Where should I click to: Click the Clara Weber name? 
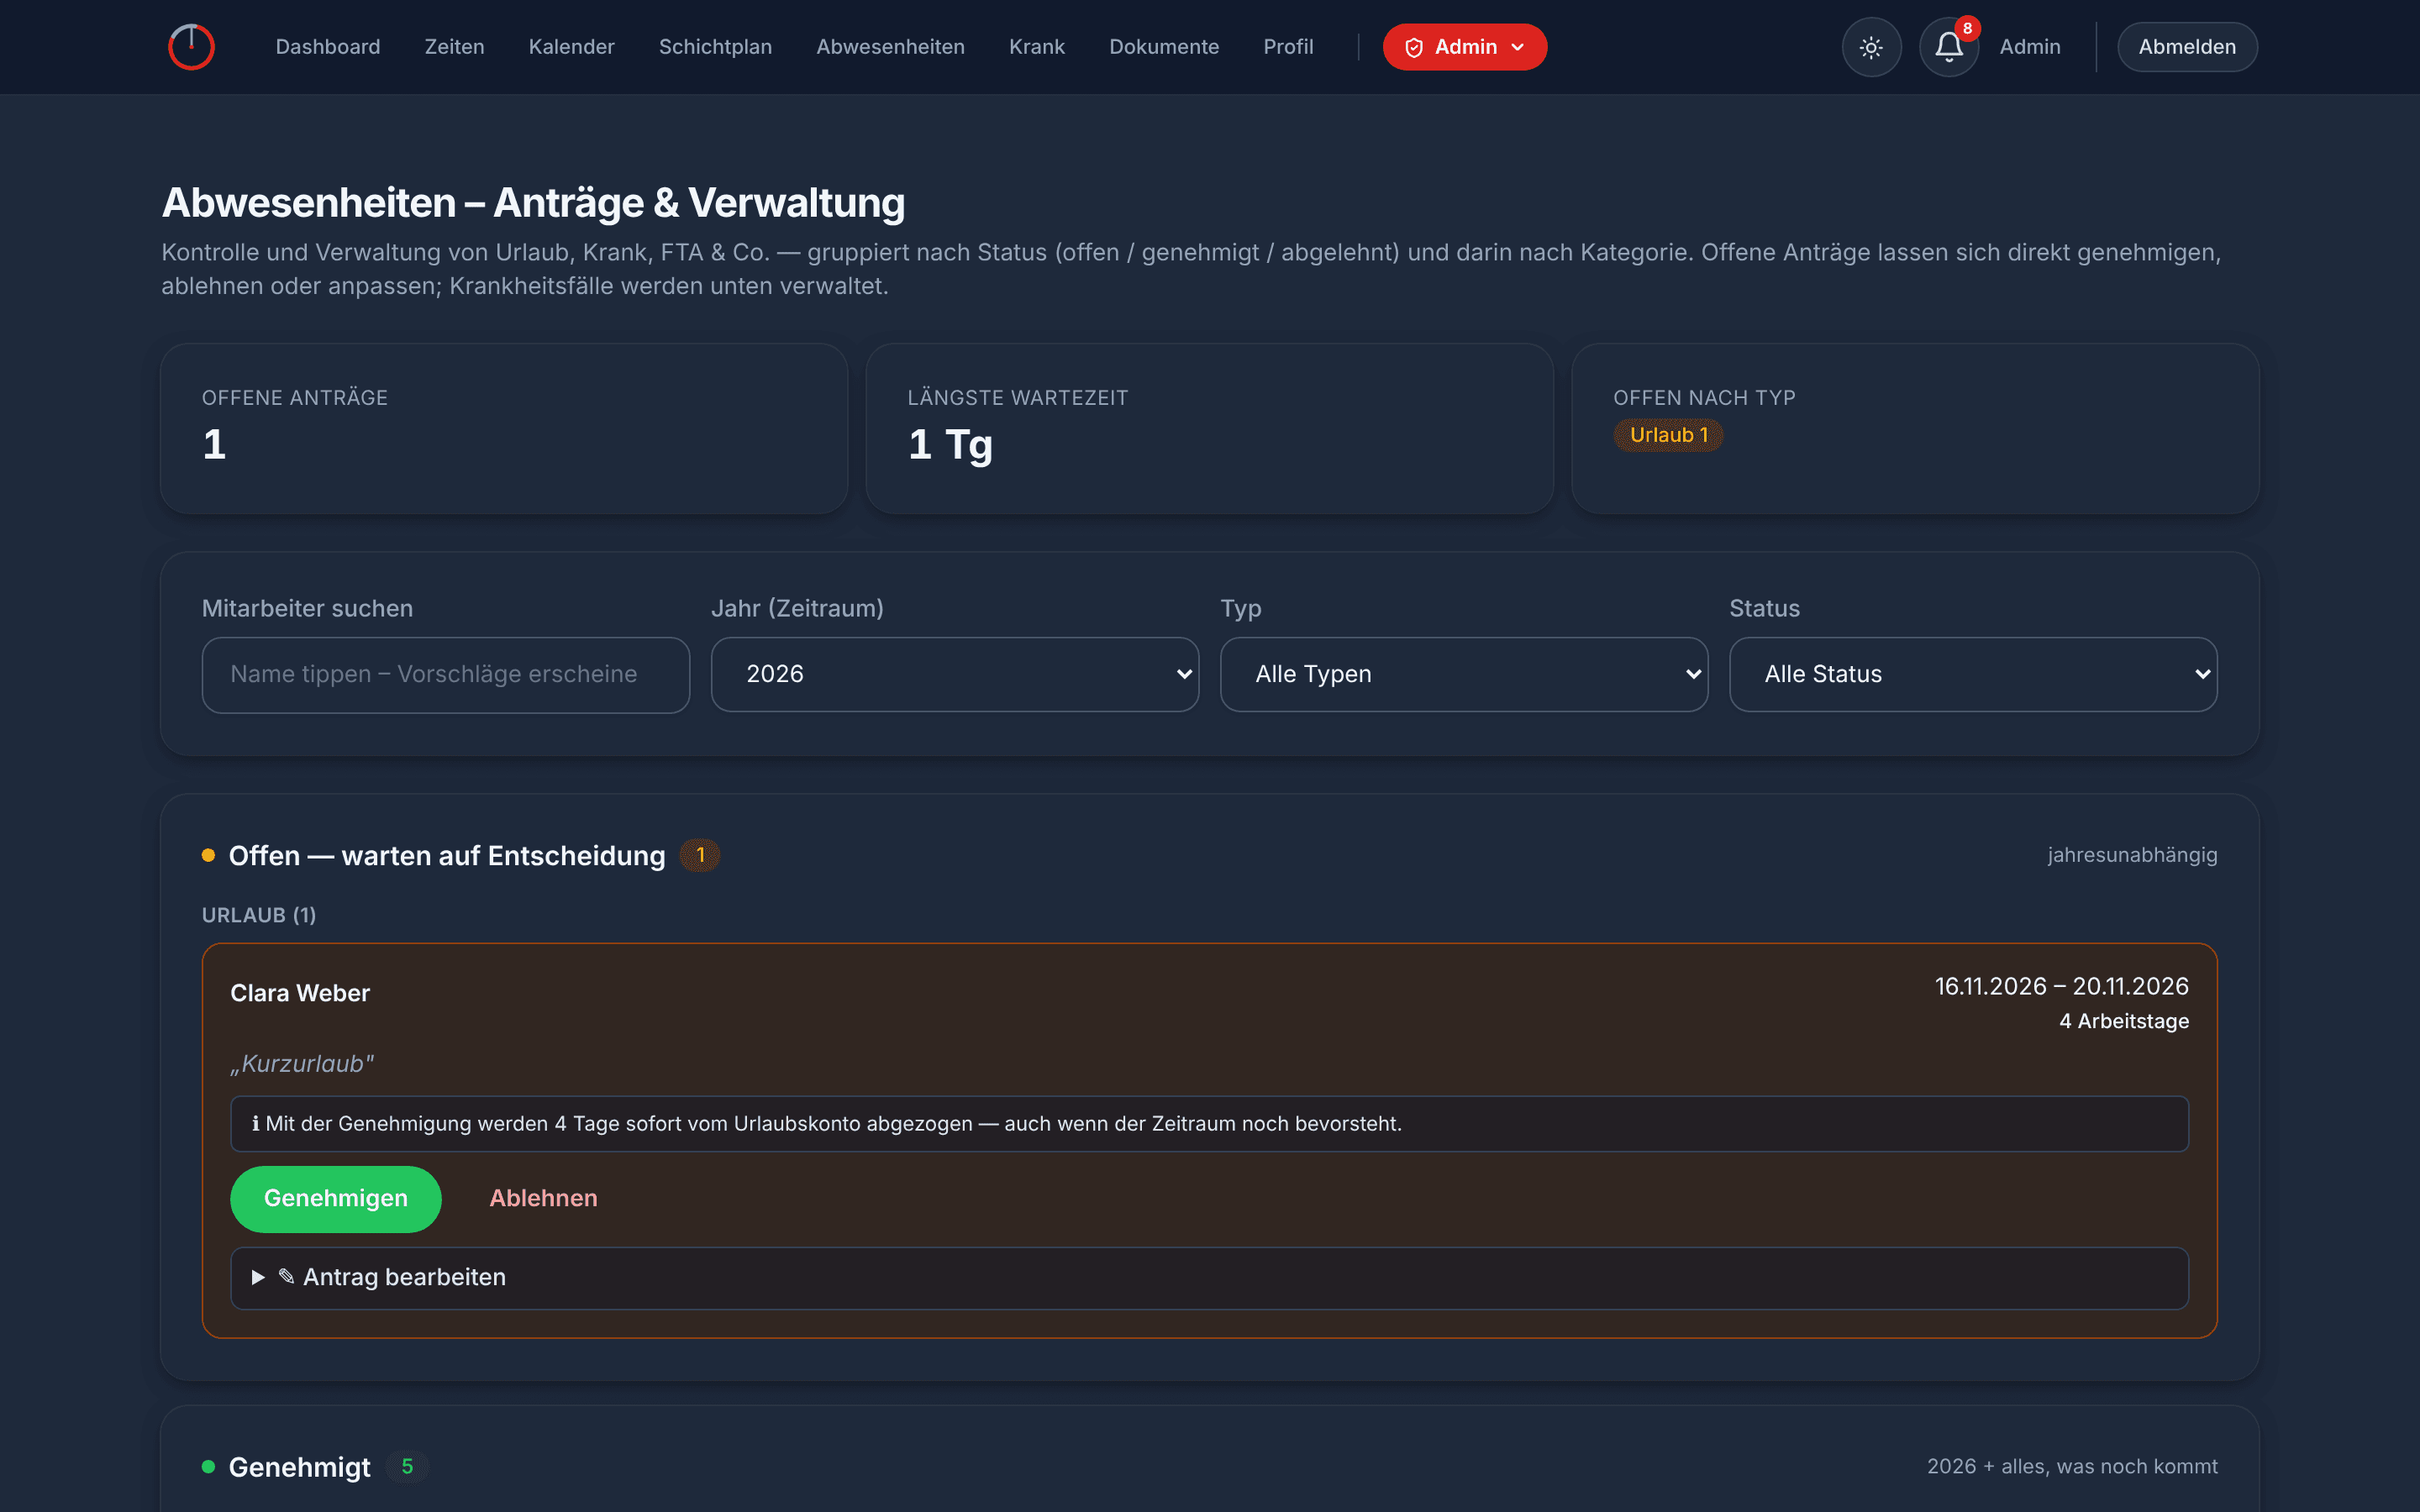click(x=300, y=993)
